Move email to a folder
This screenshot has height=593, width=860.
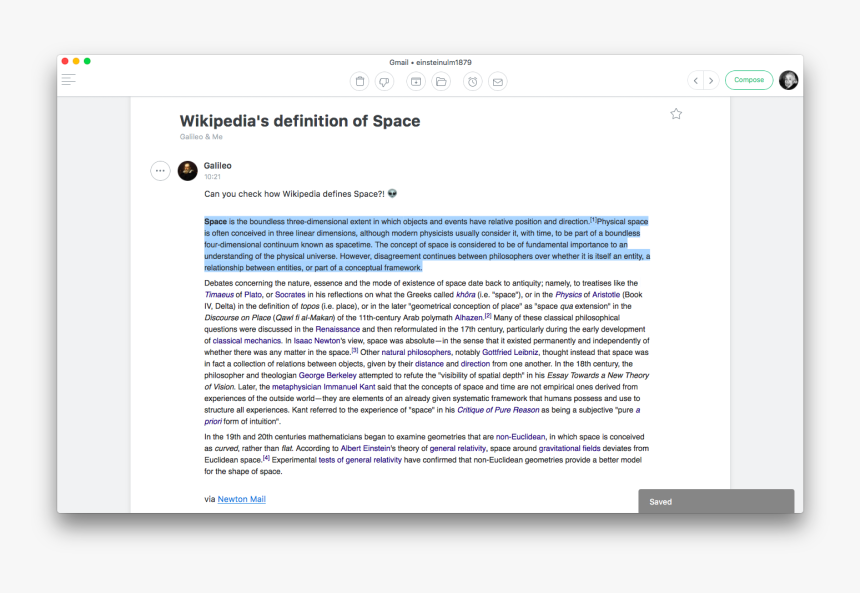pos(441,82)
